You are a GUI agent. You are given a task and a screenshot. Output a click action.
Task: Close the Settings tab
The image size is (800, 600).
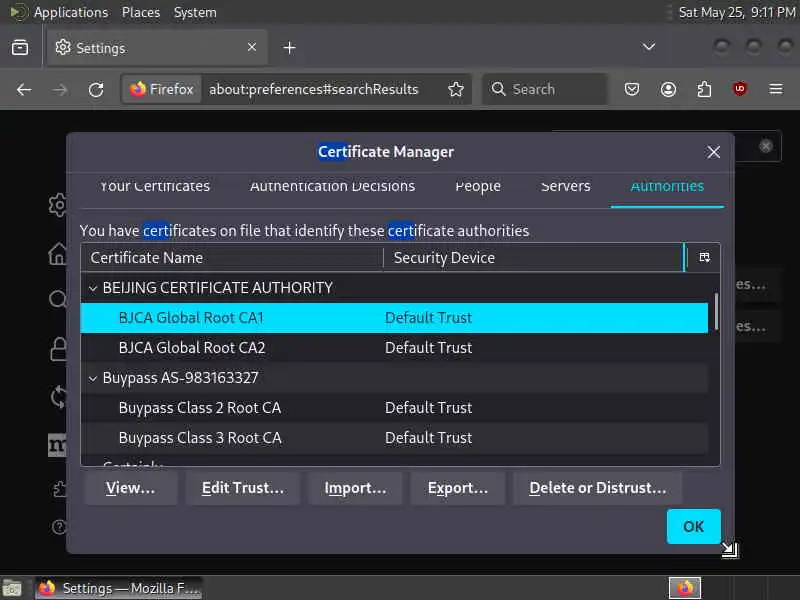252,47
